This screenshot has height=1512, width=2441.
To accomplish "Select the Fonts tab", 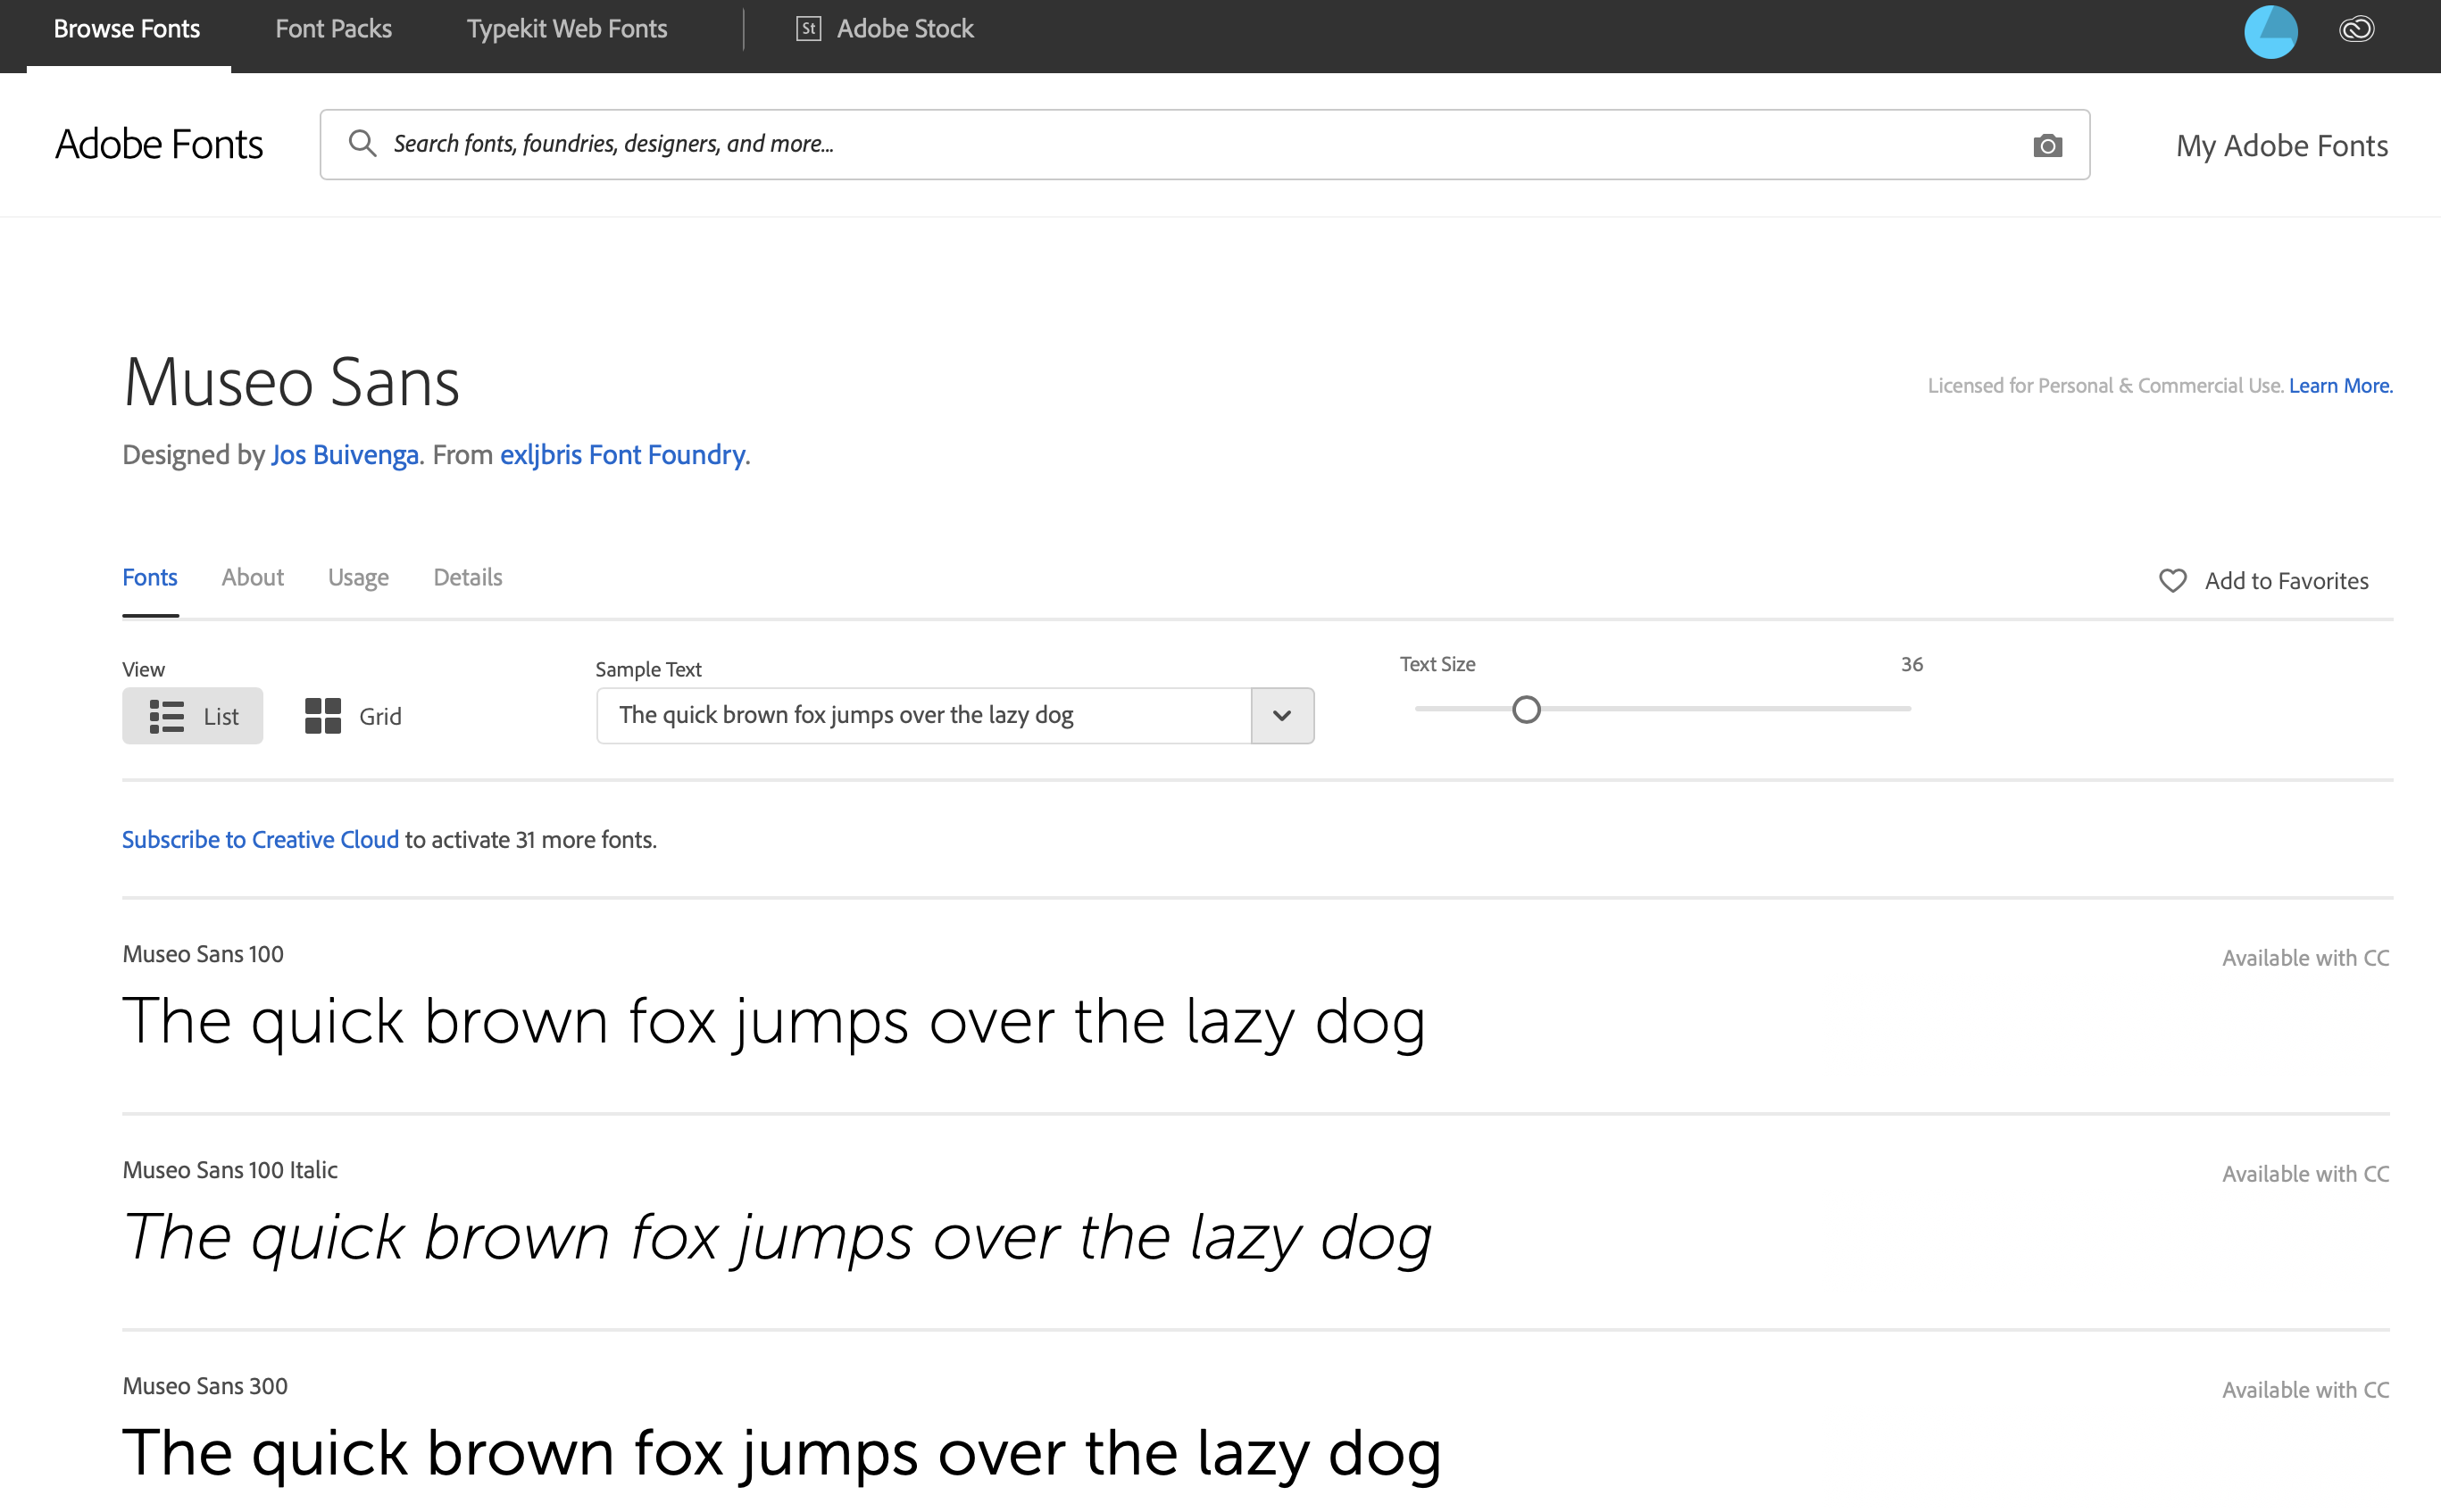I will pos(150,577).
